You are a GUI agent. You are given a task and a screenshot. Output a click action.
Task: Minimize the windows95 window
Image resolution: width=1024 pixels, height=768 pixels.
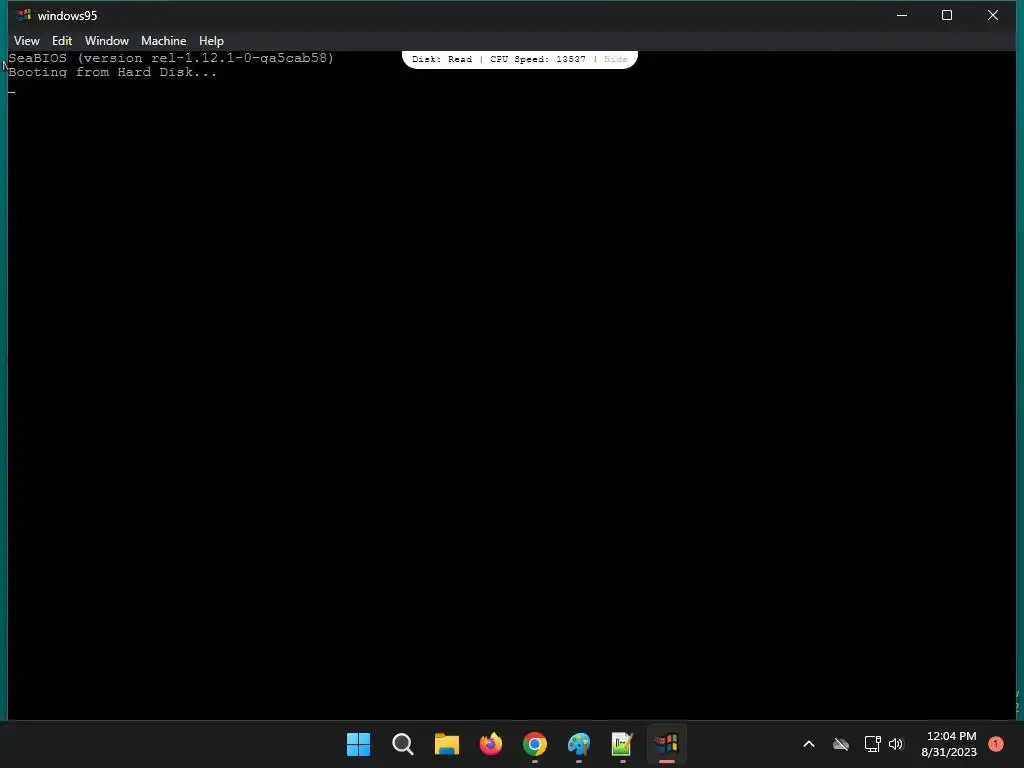902,15
